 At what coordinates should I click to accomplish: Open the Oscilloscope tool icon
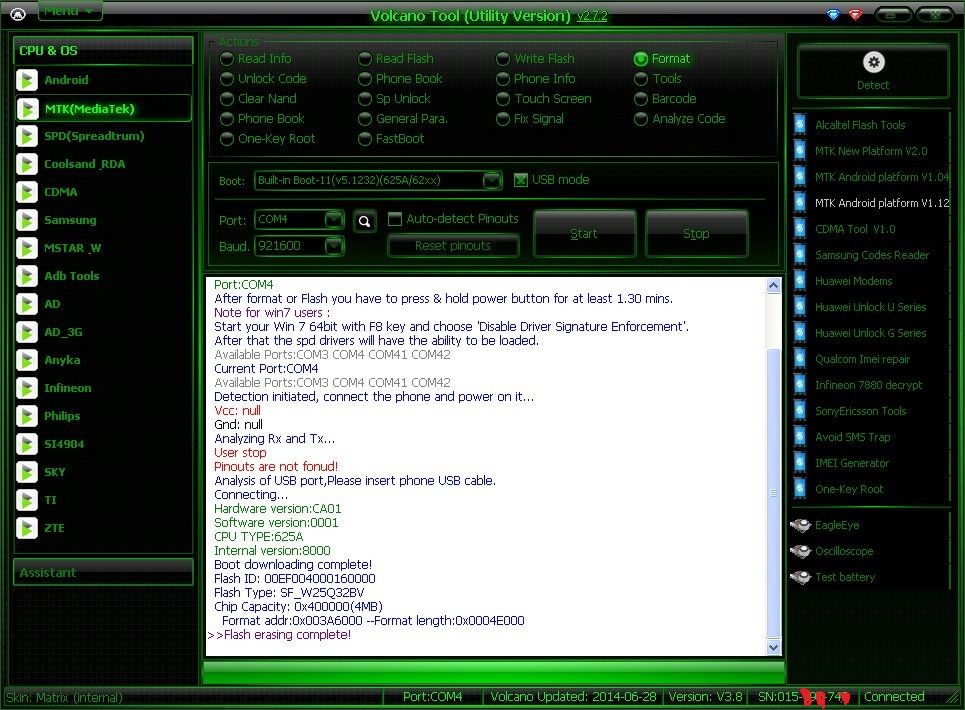(801, 551)
